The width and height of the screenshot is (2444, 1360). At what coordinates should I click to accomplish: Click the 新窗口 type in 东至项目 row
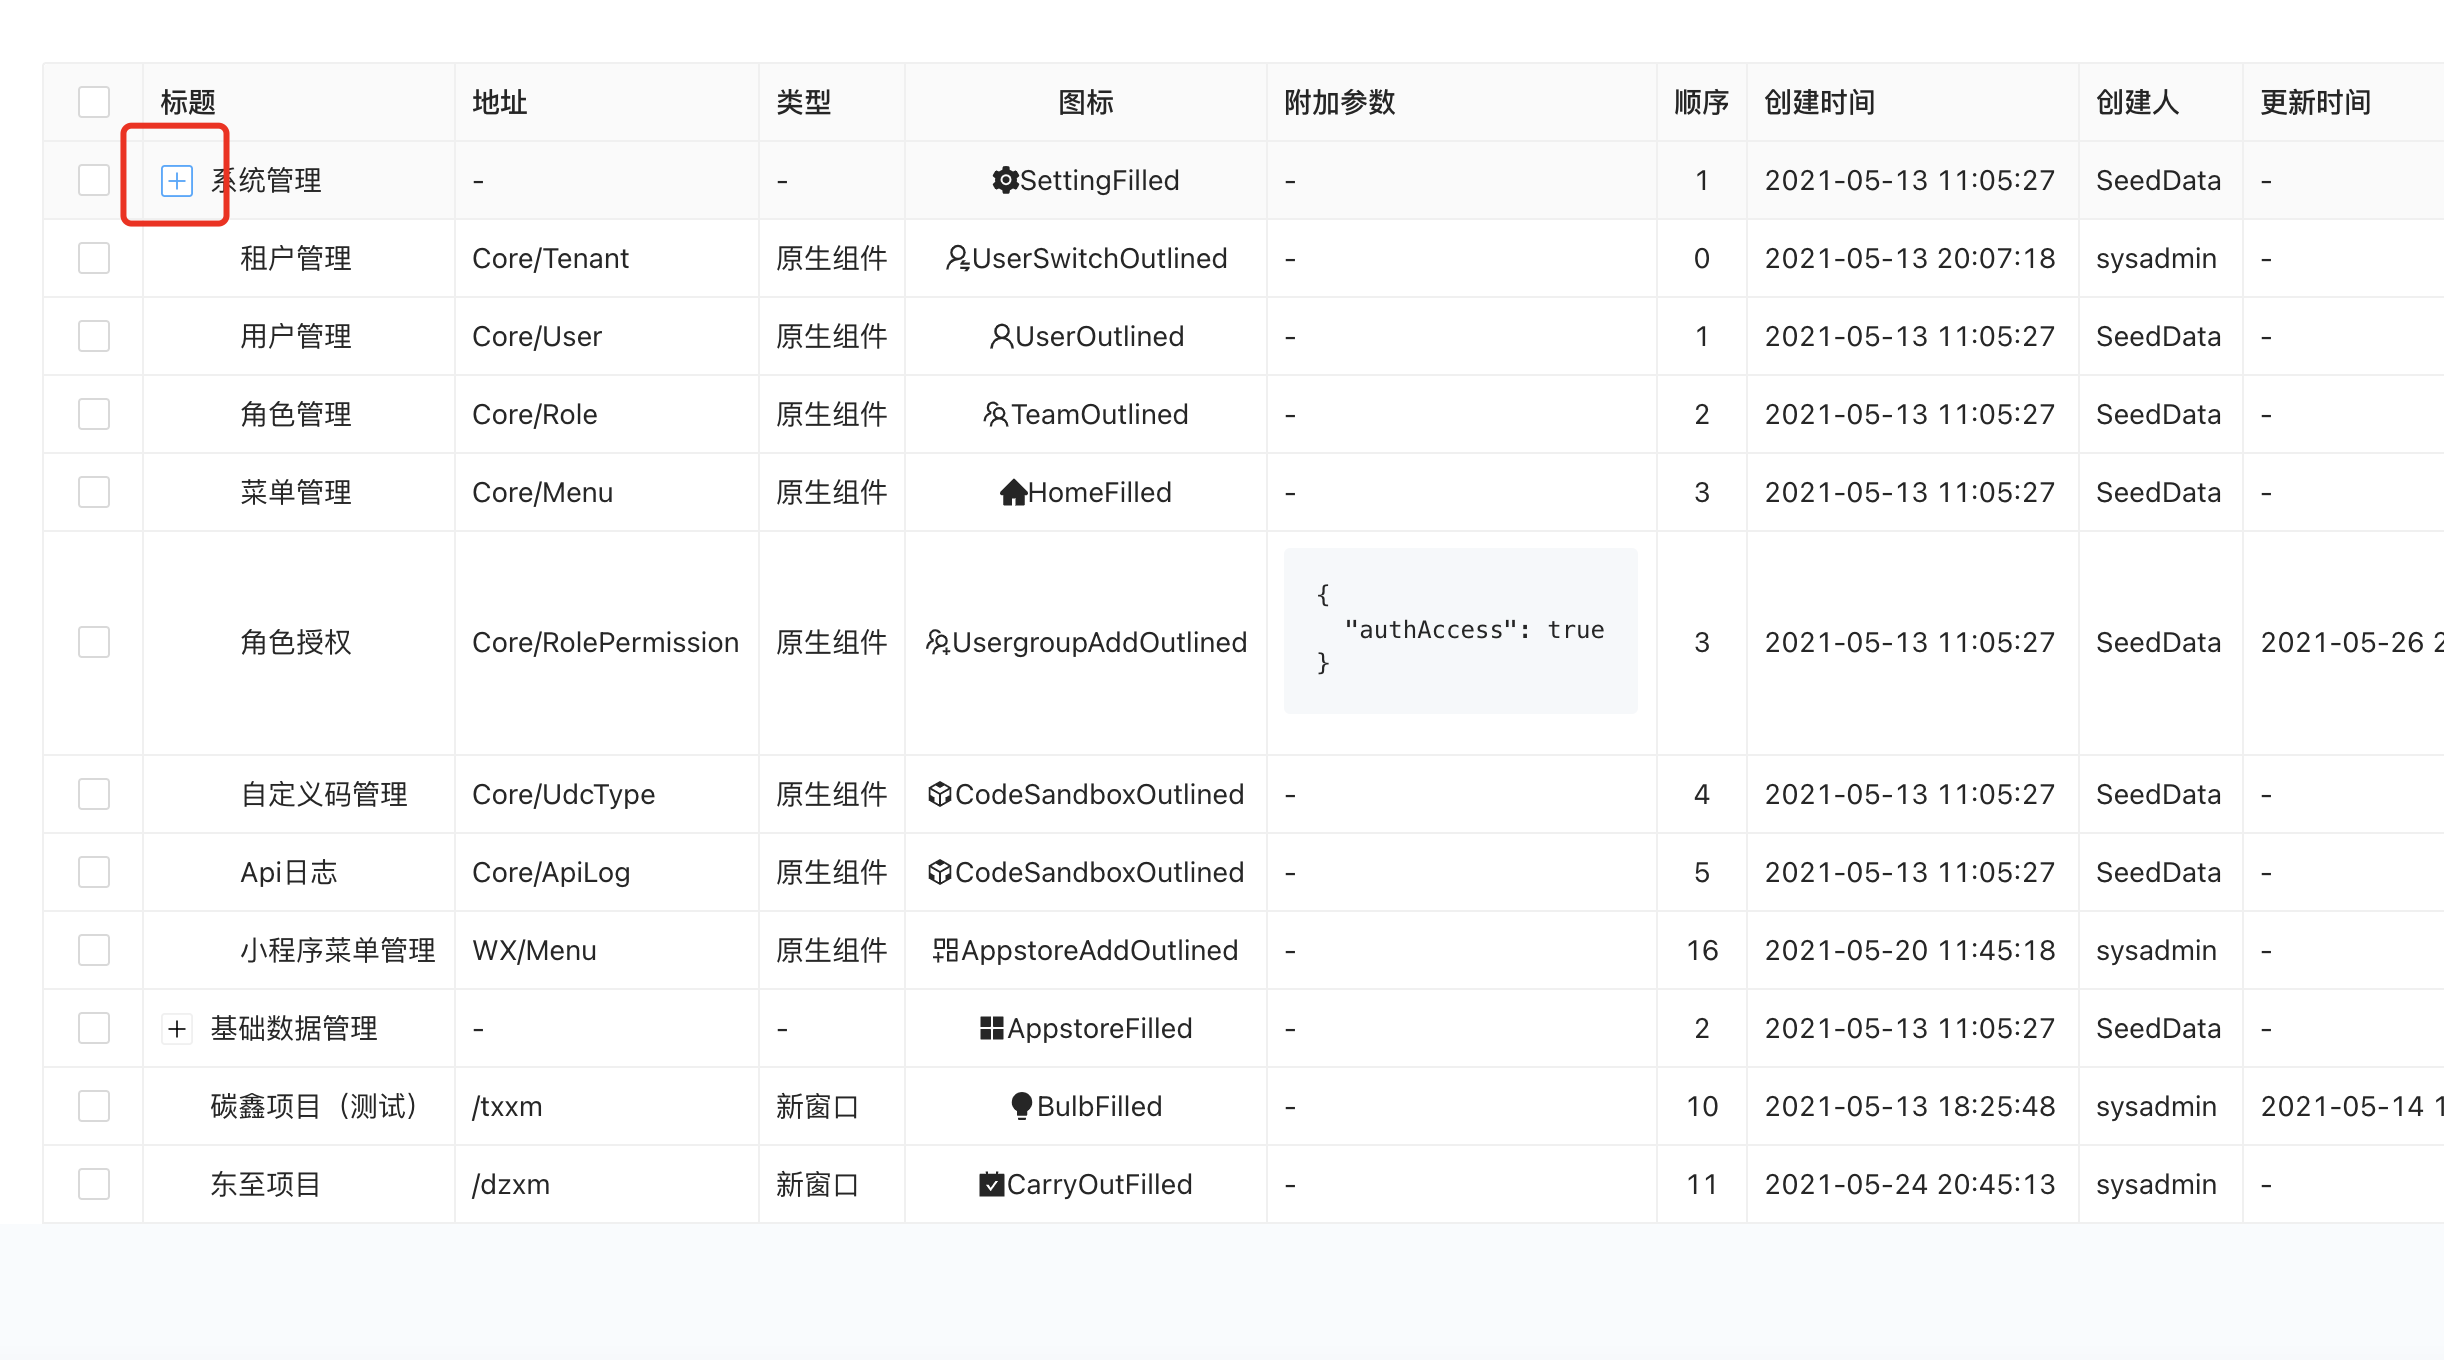click(x=818, y=1184)
